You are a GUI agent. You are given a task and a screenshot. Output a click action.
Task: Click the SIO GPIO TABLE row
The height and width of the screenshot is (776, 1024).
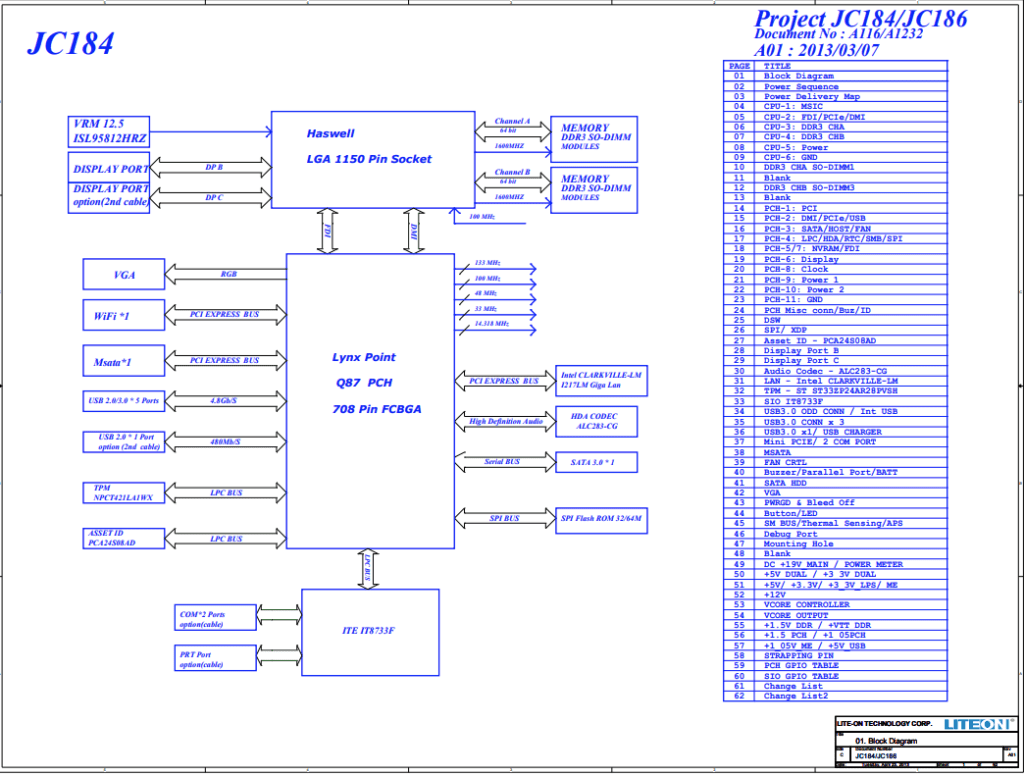pos(835,676)
